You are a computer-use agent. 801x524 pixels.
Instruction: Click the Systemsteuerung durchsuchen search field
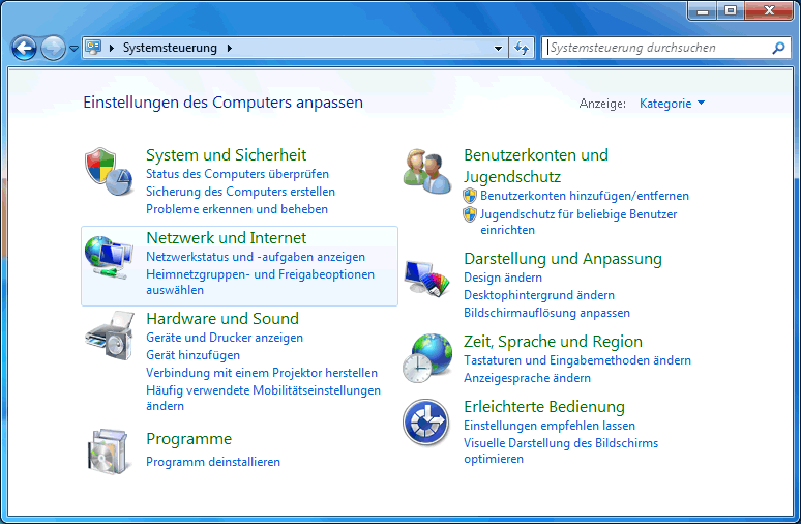[657, 48]
